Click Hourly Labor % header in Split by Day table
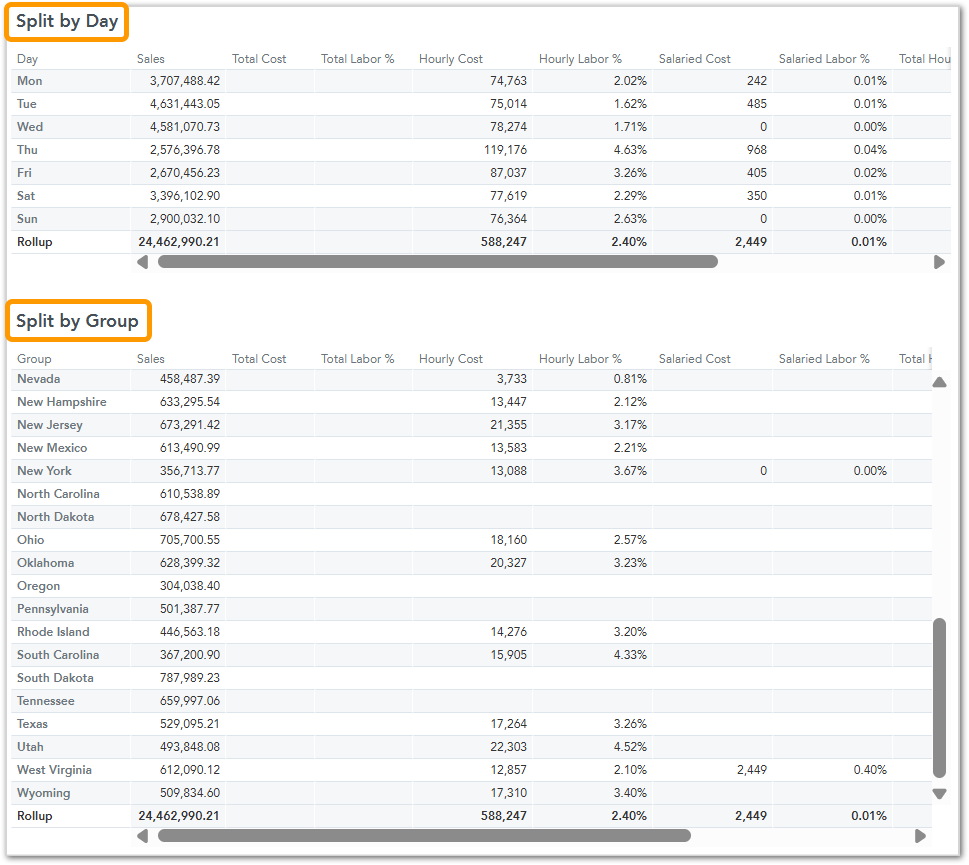 click(x=580, y=59)
